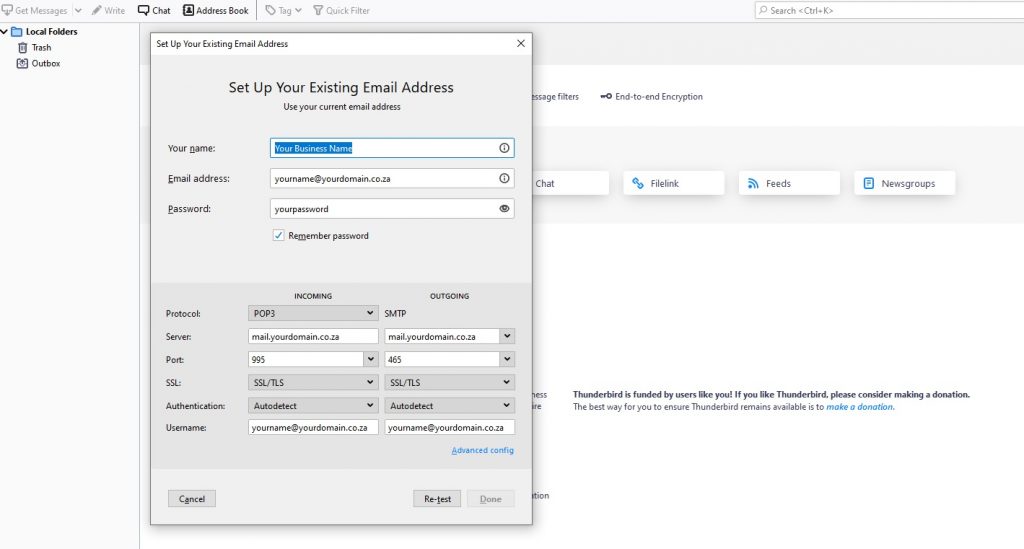Click info icon beside Email address
The height and width of the screenshot is (549, 1024).
click(x=504, y=178)
